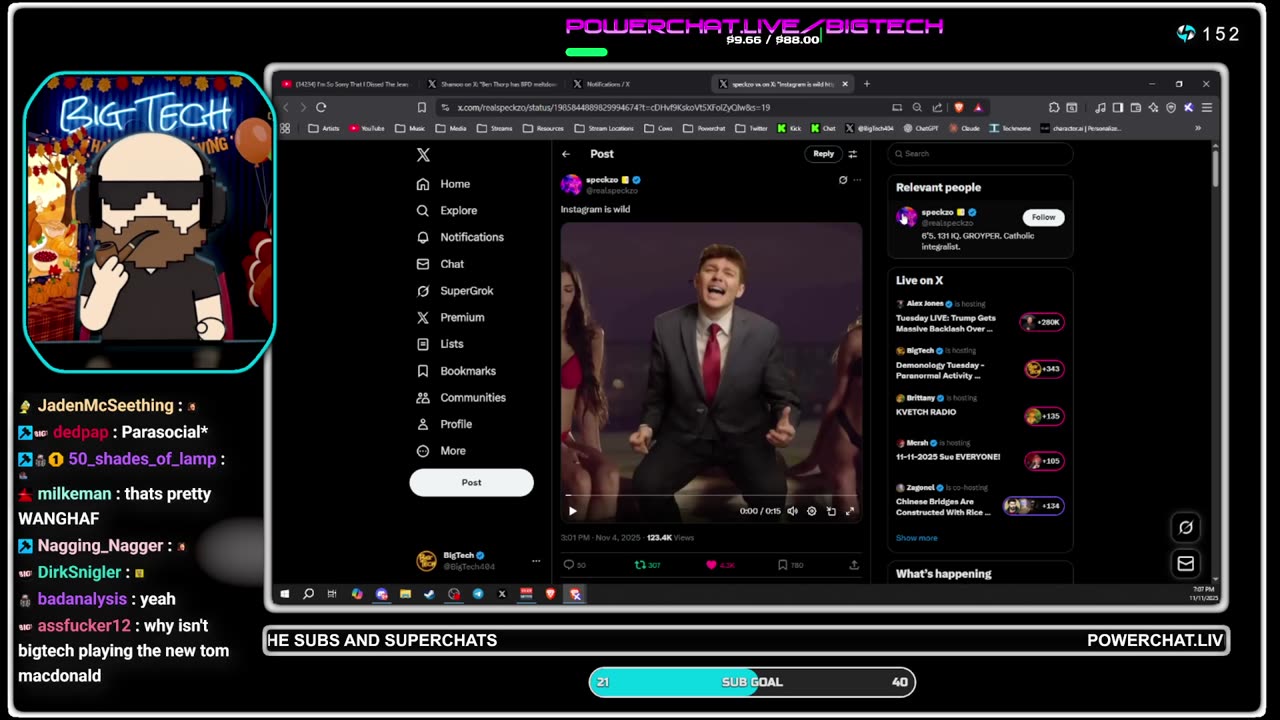This screenshot has height=720, width=1280.
Task: Open Profile in the sidebar
Action: 444,424
